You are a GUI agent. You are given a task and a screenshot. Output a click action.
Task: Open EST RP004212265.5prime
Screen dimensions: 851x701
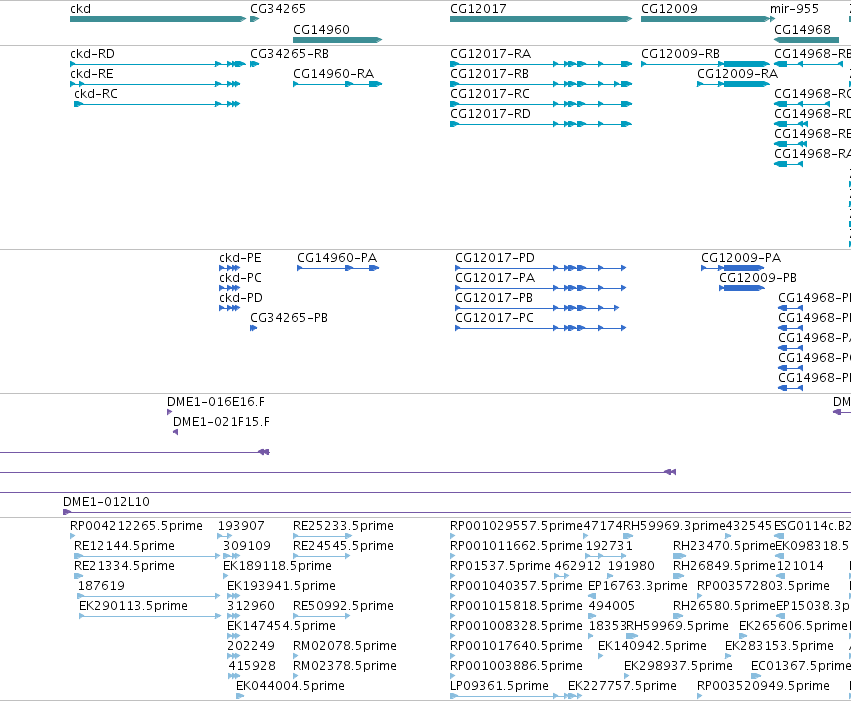click(136, 526)
